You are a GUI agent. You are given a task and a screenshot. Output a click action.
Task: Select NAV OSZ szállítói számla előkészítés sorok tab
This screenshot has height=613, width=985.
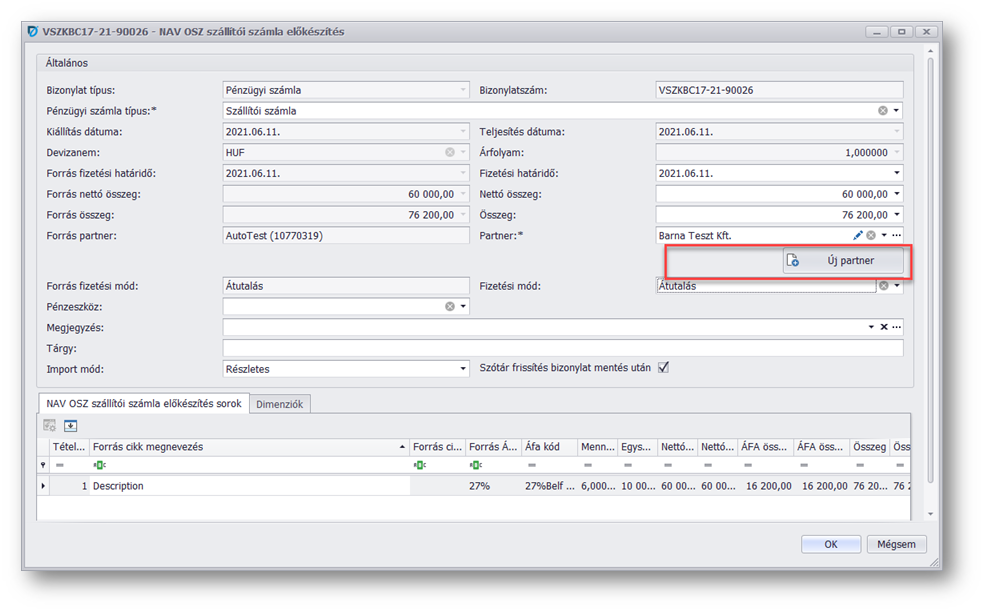(x=143, y=403)
